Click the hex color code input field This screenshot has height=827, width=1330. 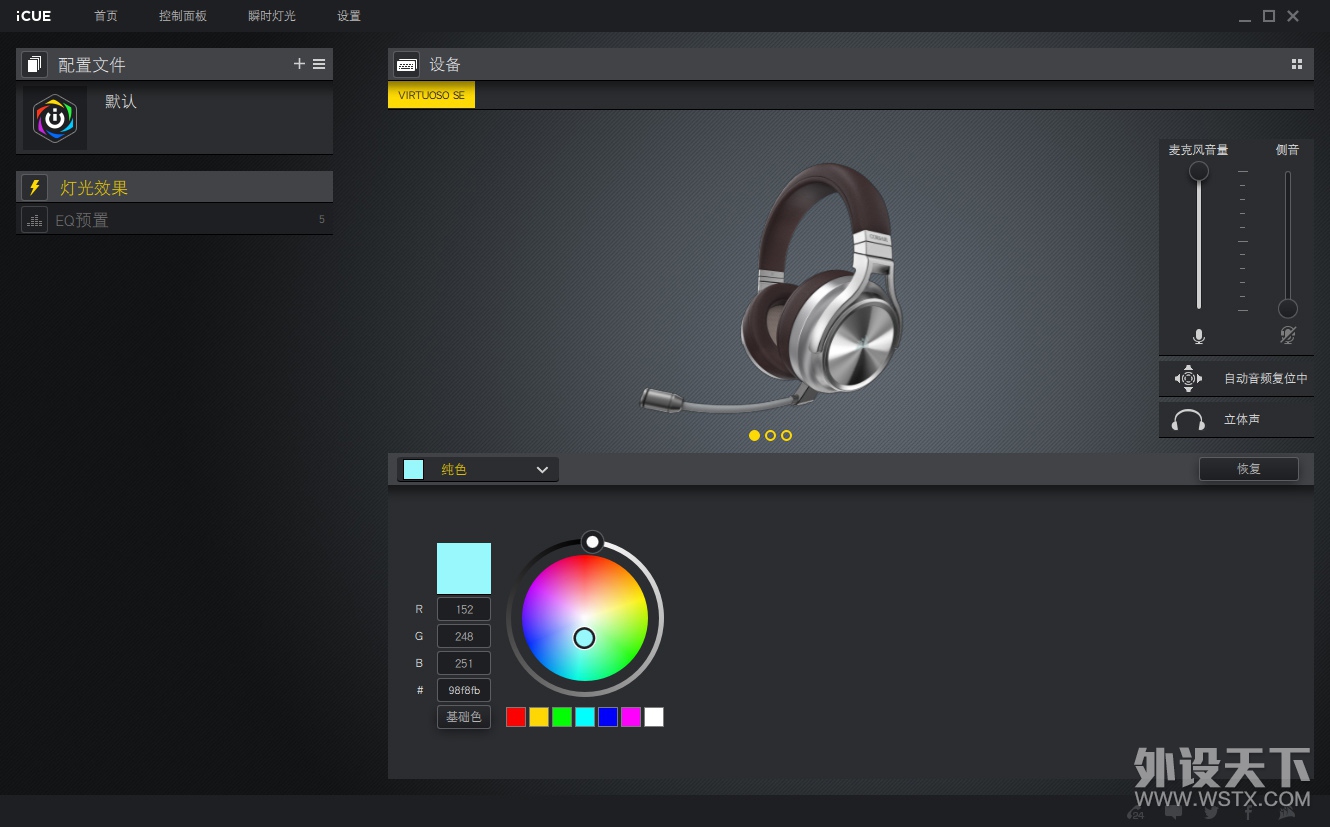click(x=464, y=690)
